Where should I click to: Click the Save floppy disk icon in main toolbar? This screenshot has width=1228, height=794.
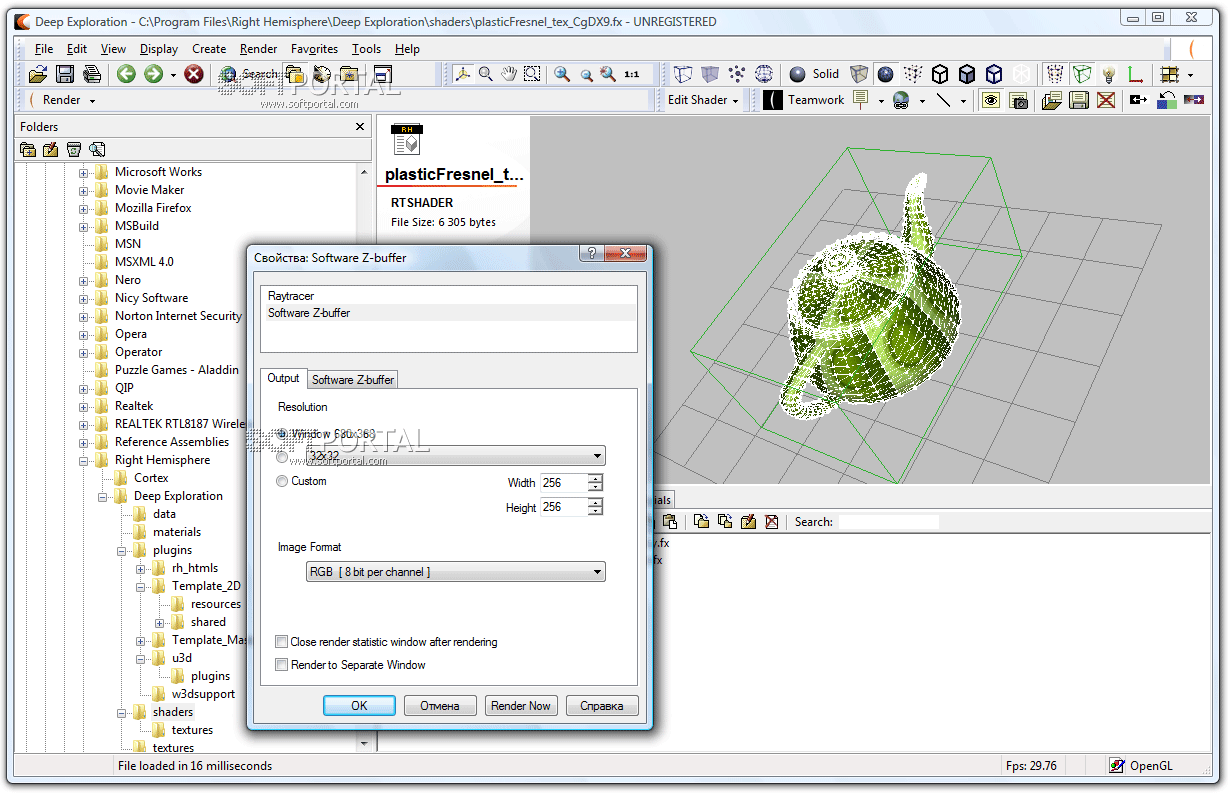click(x=65, y=74)
